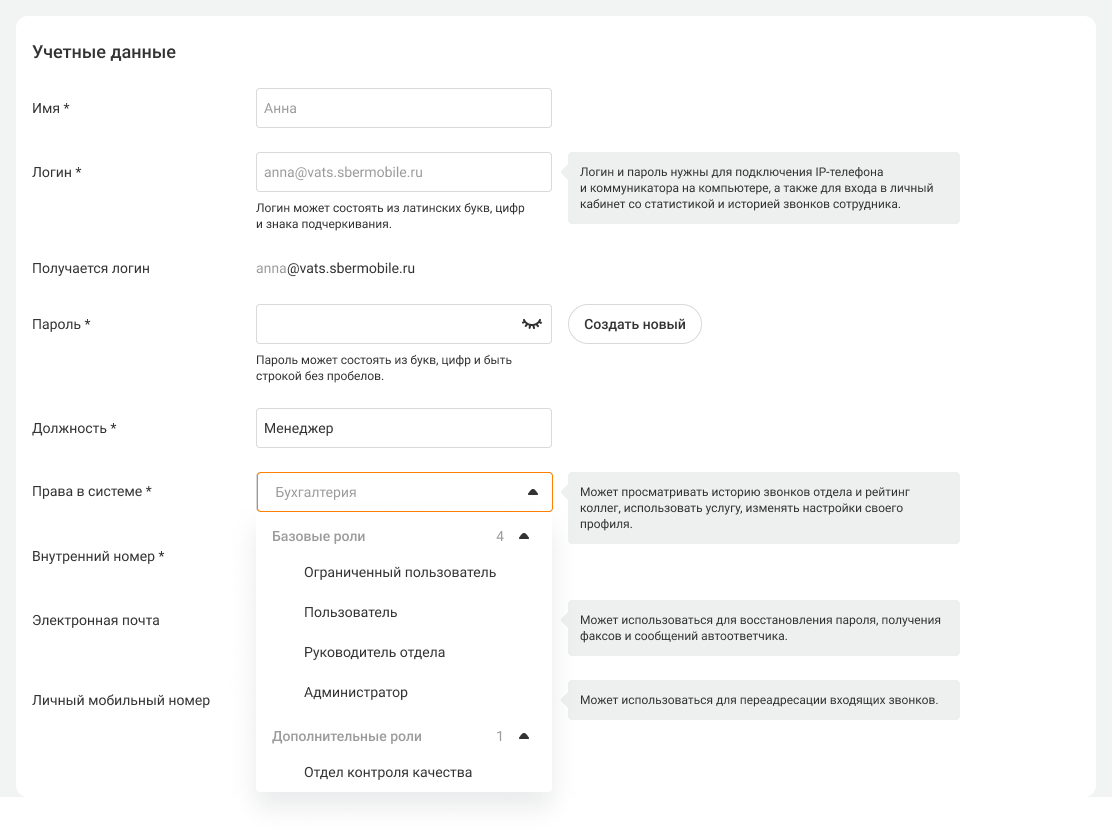Collapse the Базовые роли group

coord(524,537)
